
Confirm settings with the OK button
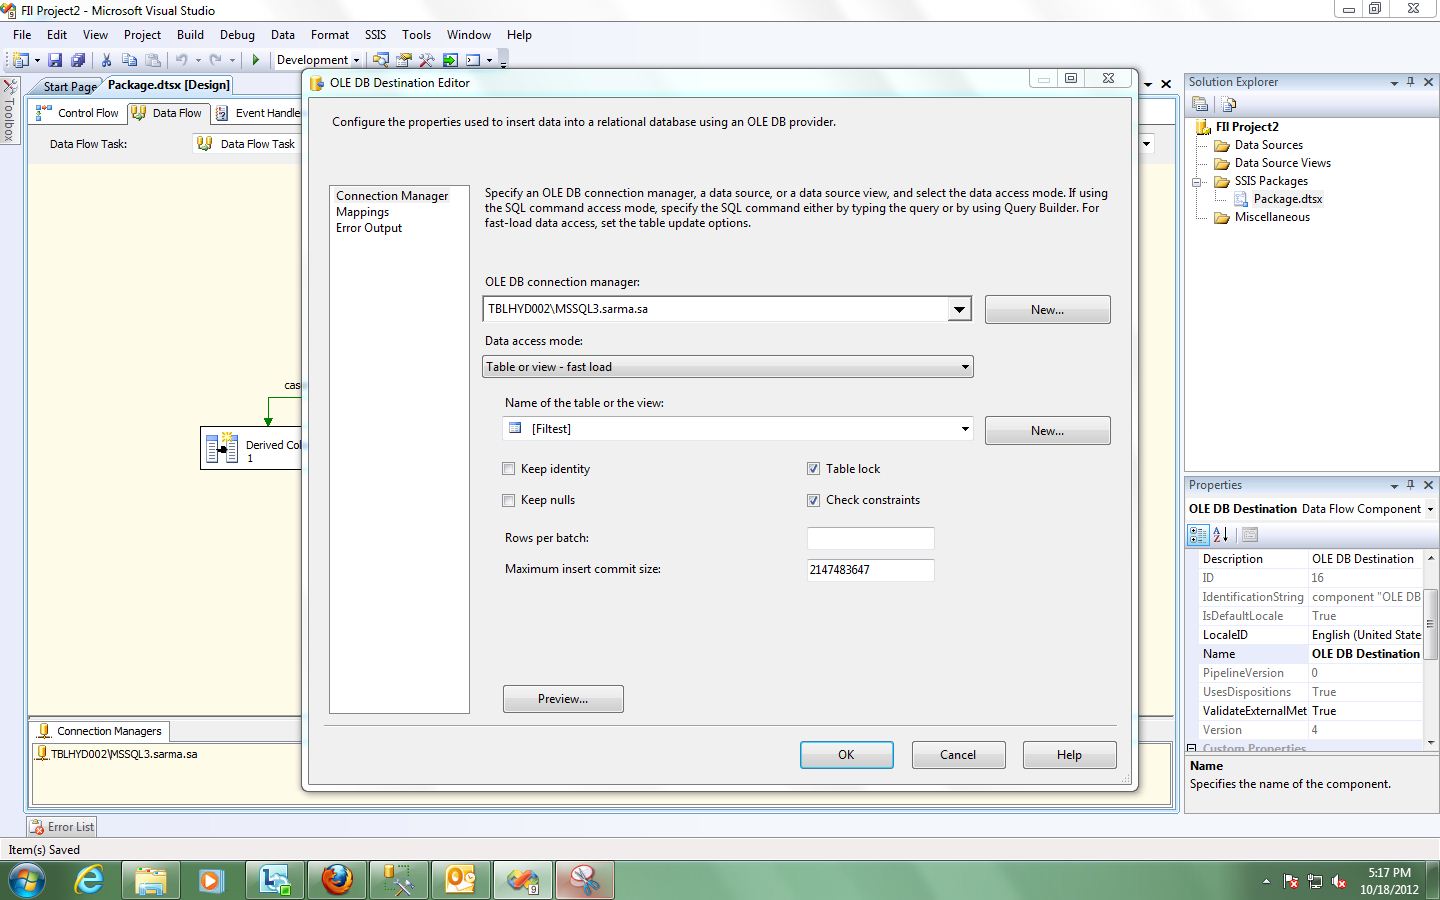846,754
